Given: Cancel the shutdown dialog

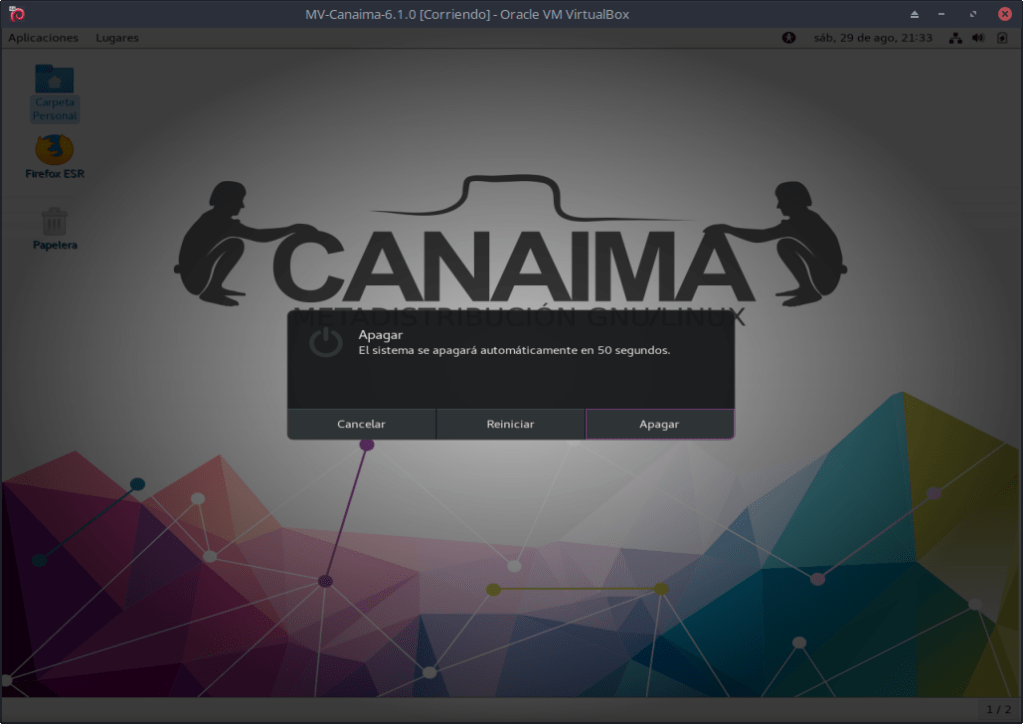Looking at the screenshot, I should 361,424.
